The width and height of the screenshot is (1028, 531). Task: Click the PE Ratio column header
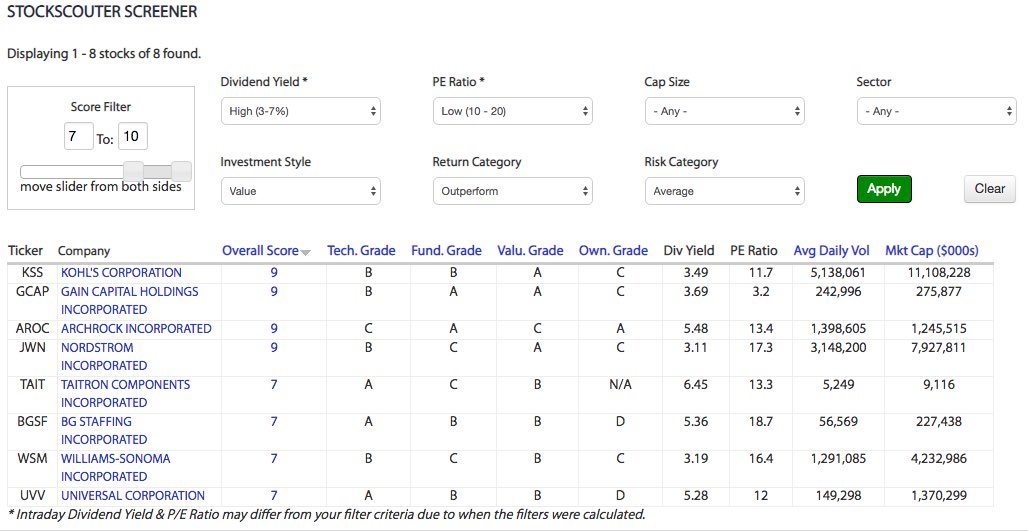point(754,250)
